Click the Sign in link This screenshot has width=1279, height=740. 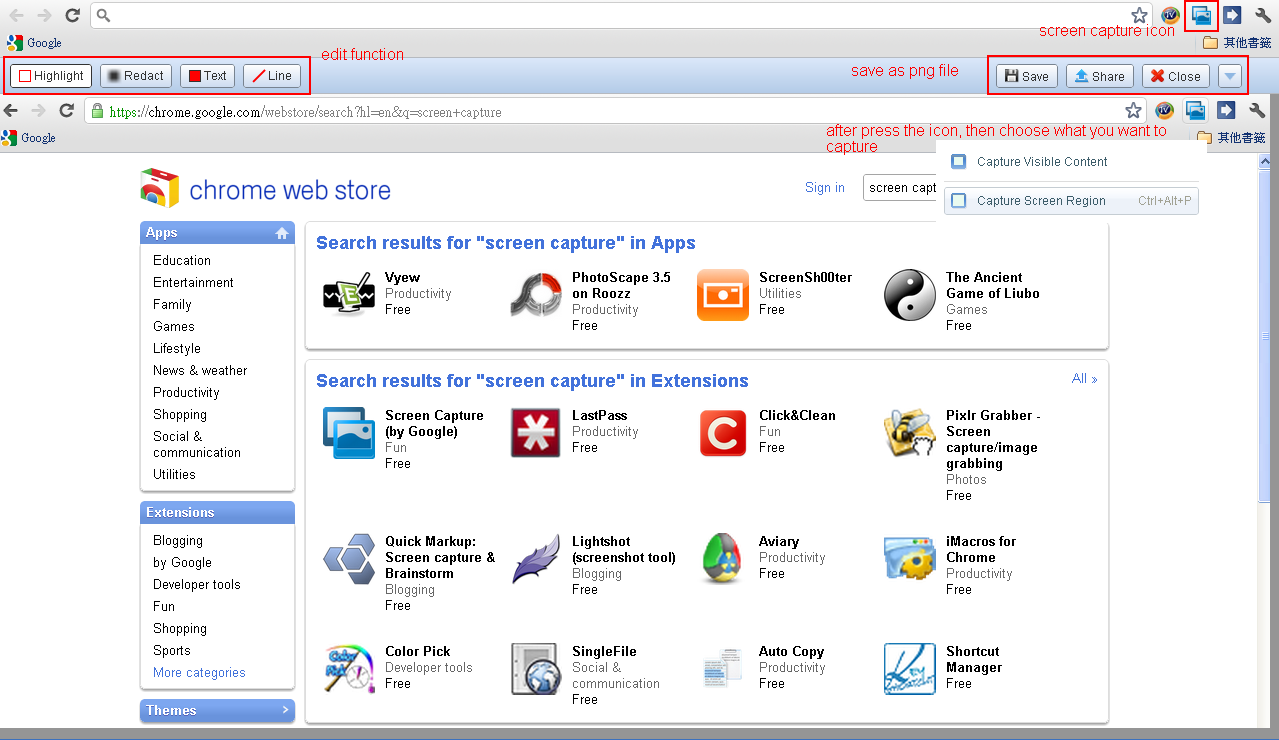tap(824, 187)
